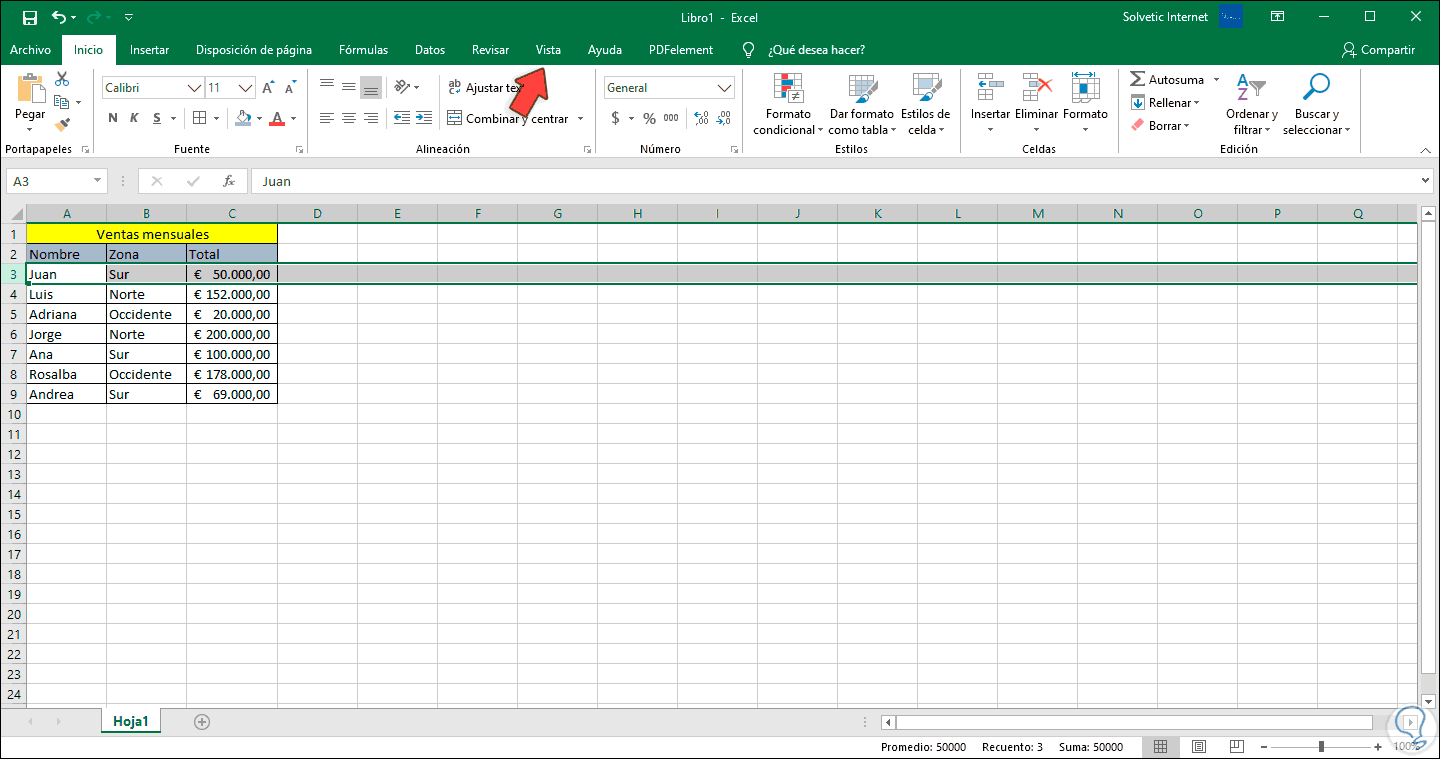Switch to the Fórmulas tab

point(363,50)
